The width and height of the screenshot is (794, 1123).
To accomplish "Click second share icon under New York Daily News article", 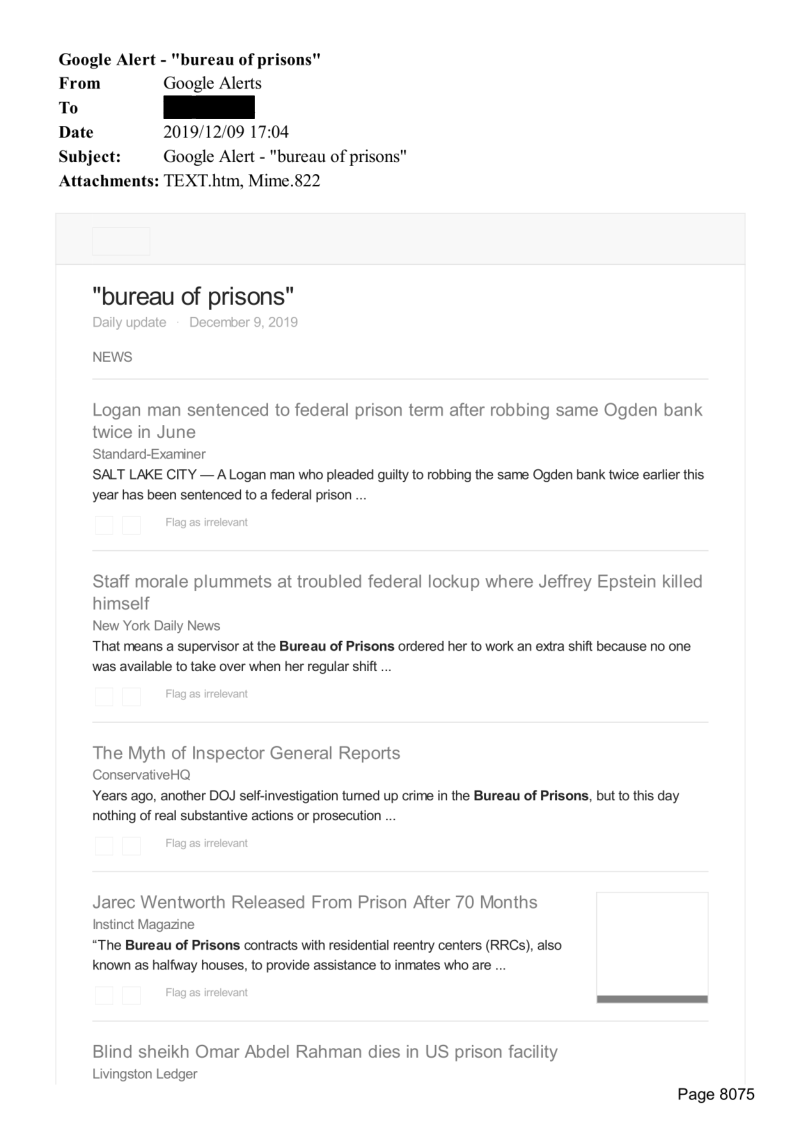I will coord(131,695).
